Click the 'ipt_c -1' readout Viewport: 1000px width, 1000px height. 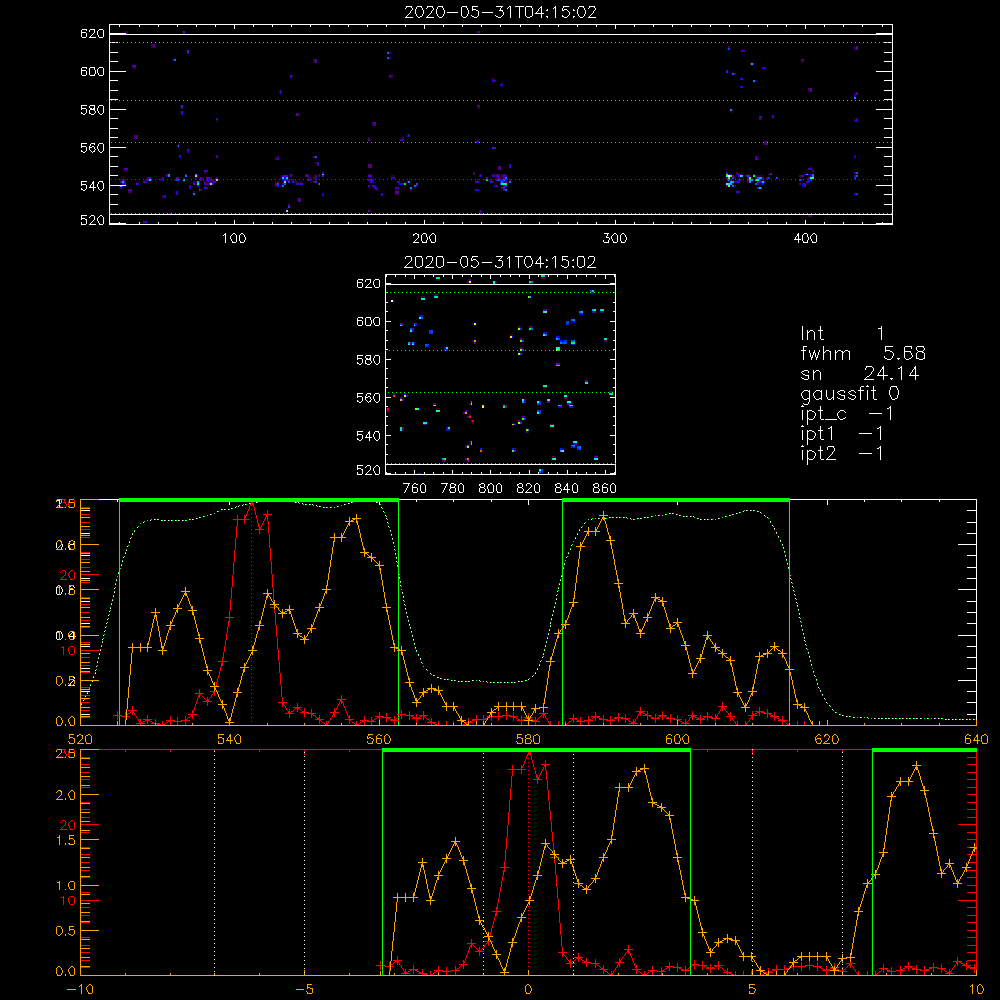[x=847, y=414]
